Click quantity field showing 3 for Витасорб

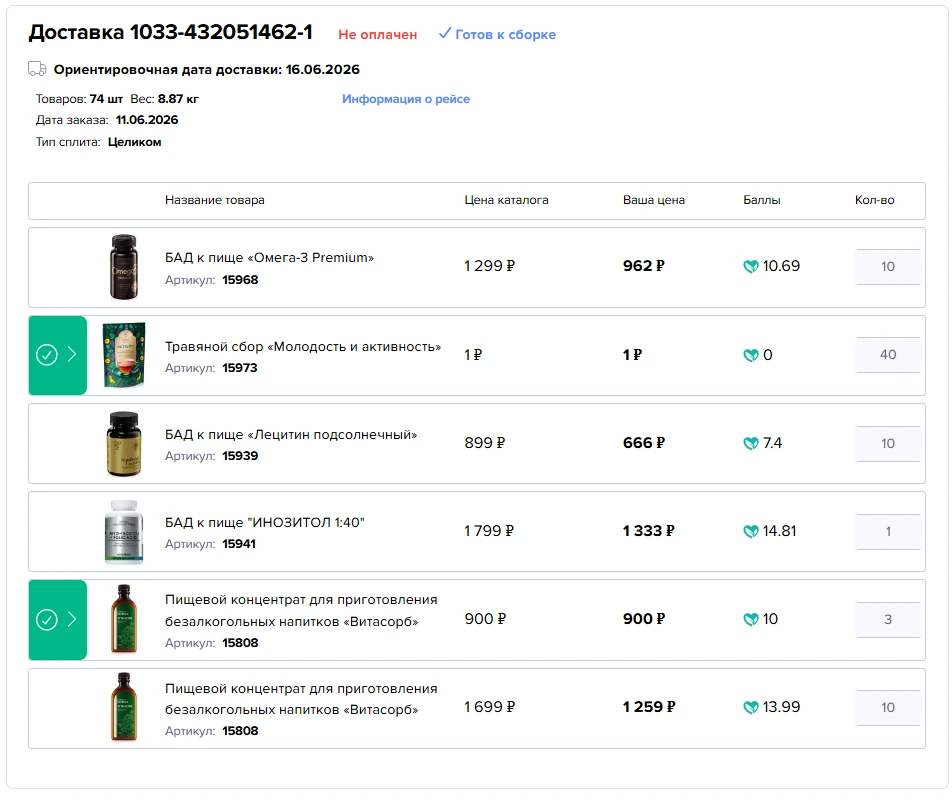[888, 619]
